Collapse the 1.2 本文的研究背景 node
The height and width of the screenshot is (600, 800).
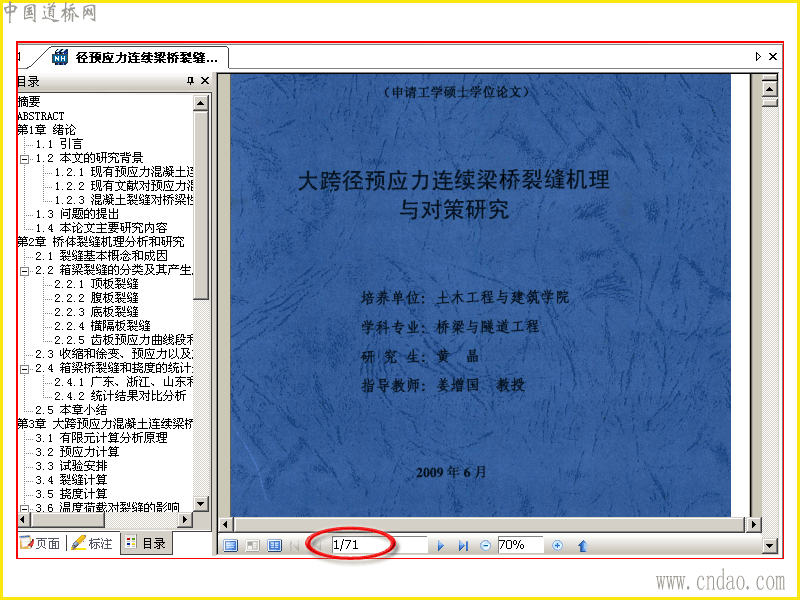(24, 159)
